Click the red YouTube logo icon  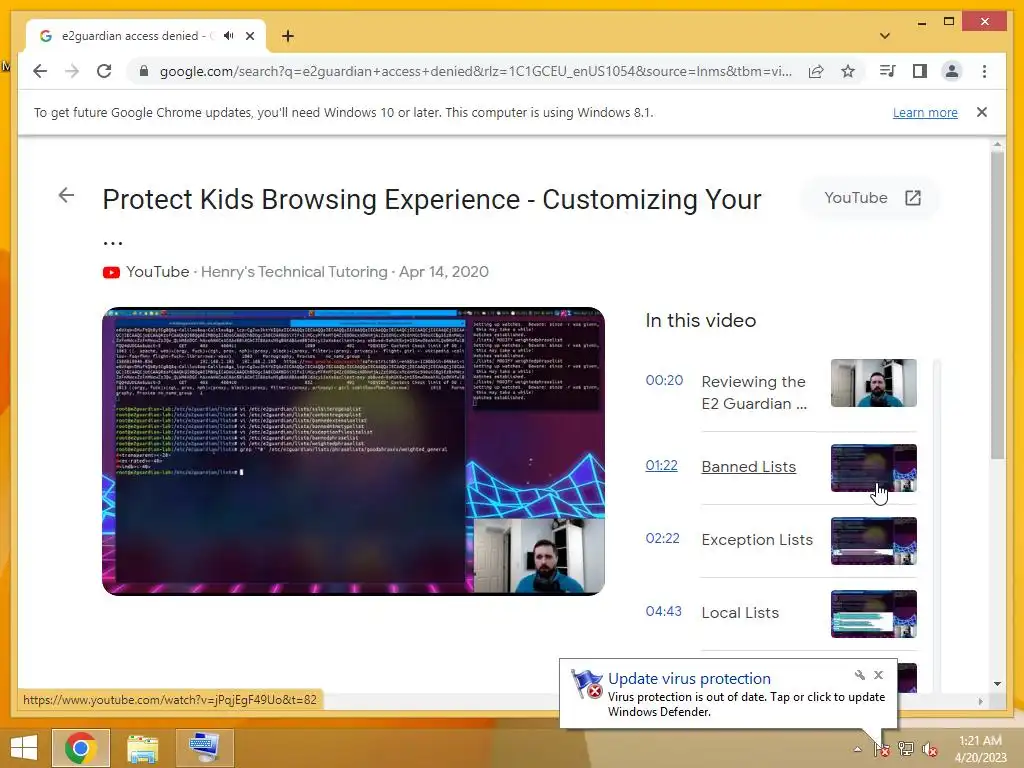(111, 272)
